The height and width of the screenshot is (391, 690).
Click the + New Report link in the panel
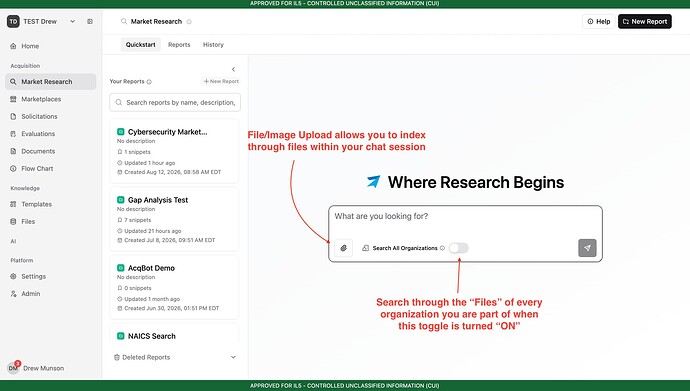point(221,81)
